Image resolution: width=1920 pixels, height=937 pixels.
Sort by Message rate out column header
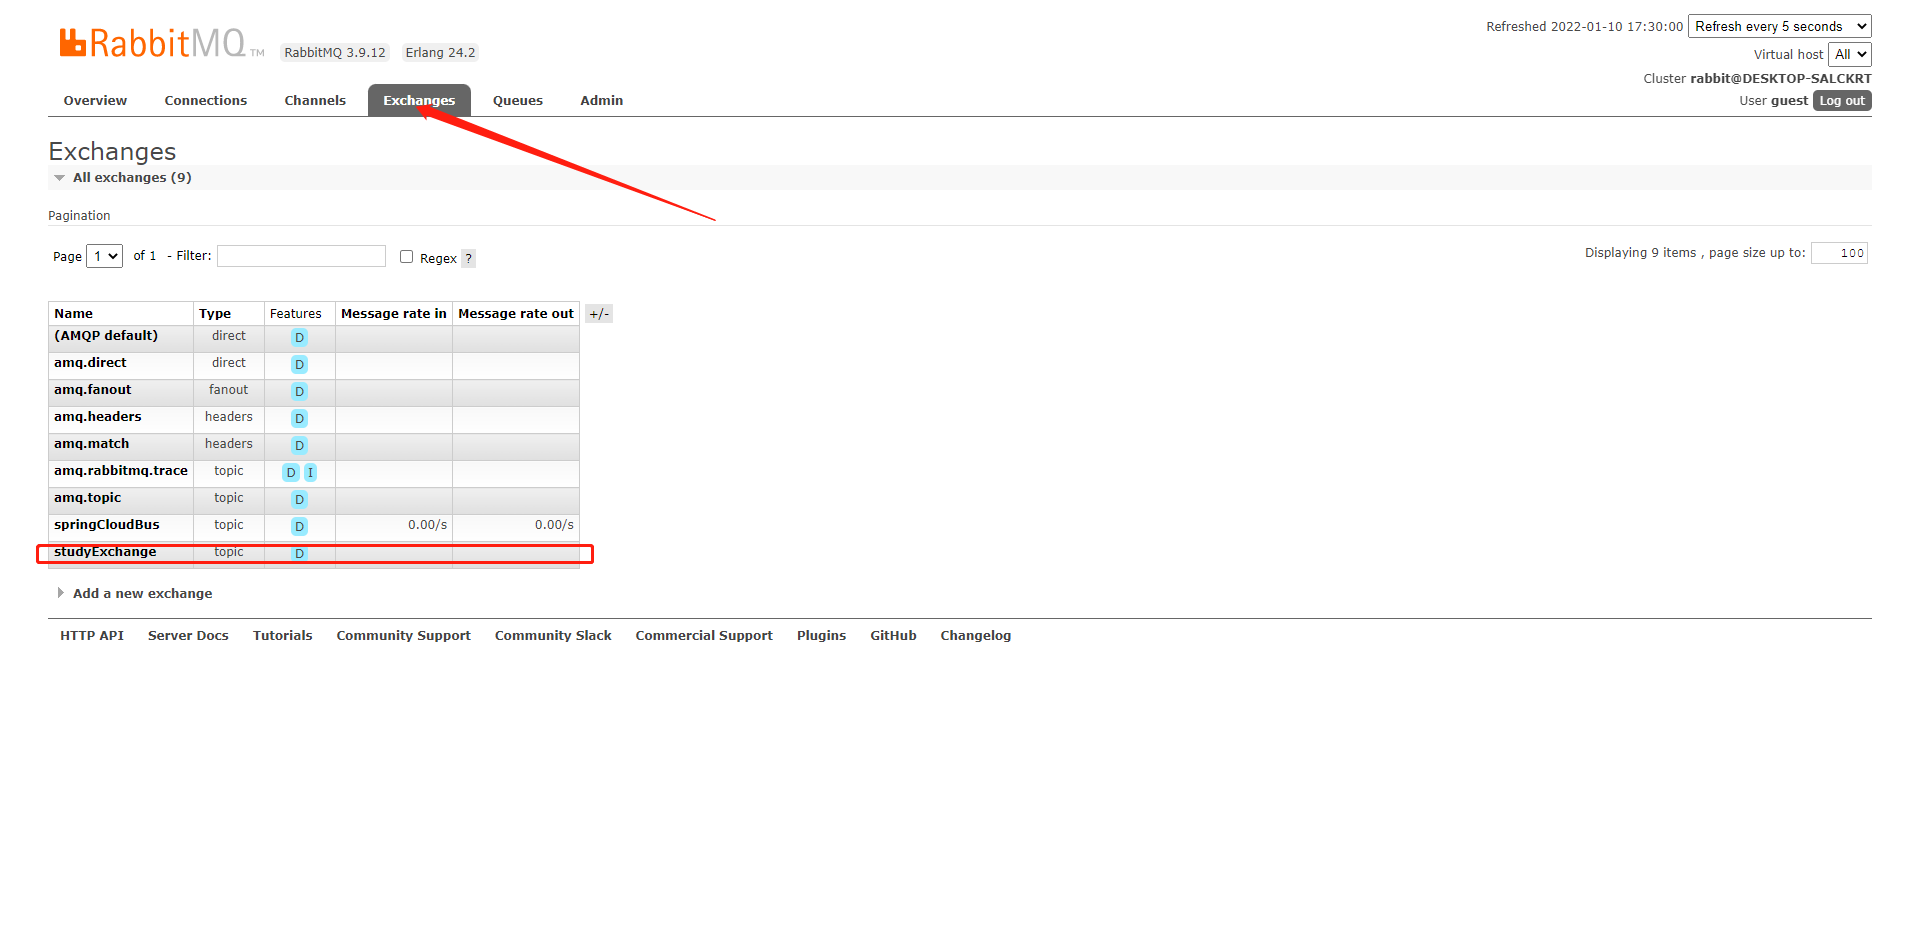[x=516, y=314]
